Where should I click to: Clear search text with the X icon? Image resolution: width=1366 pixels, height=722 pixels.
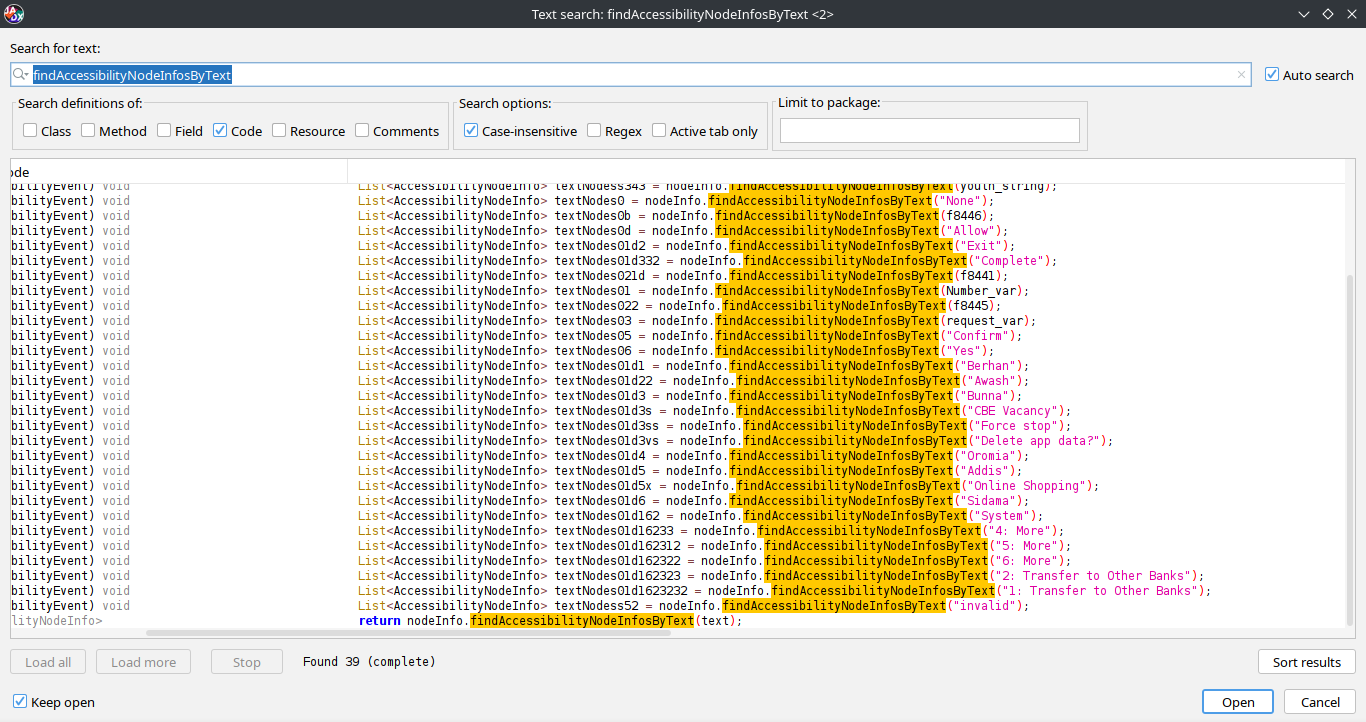1241,75
